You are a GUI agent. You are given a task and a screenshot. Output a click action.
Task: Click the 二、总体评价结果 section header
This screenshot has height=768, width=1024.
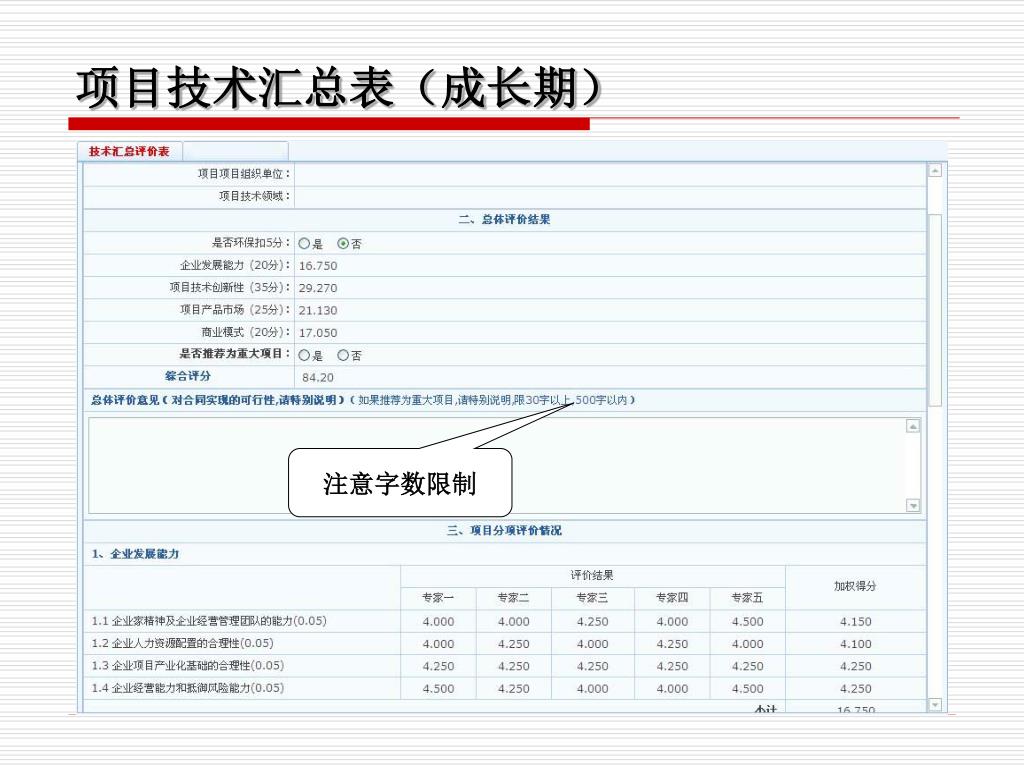point(504,219)
